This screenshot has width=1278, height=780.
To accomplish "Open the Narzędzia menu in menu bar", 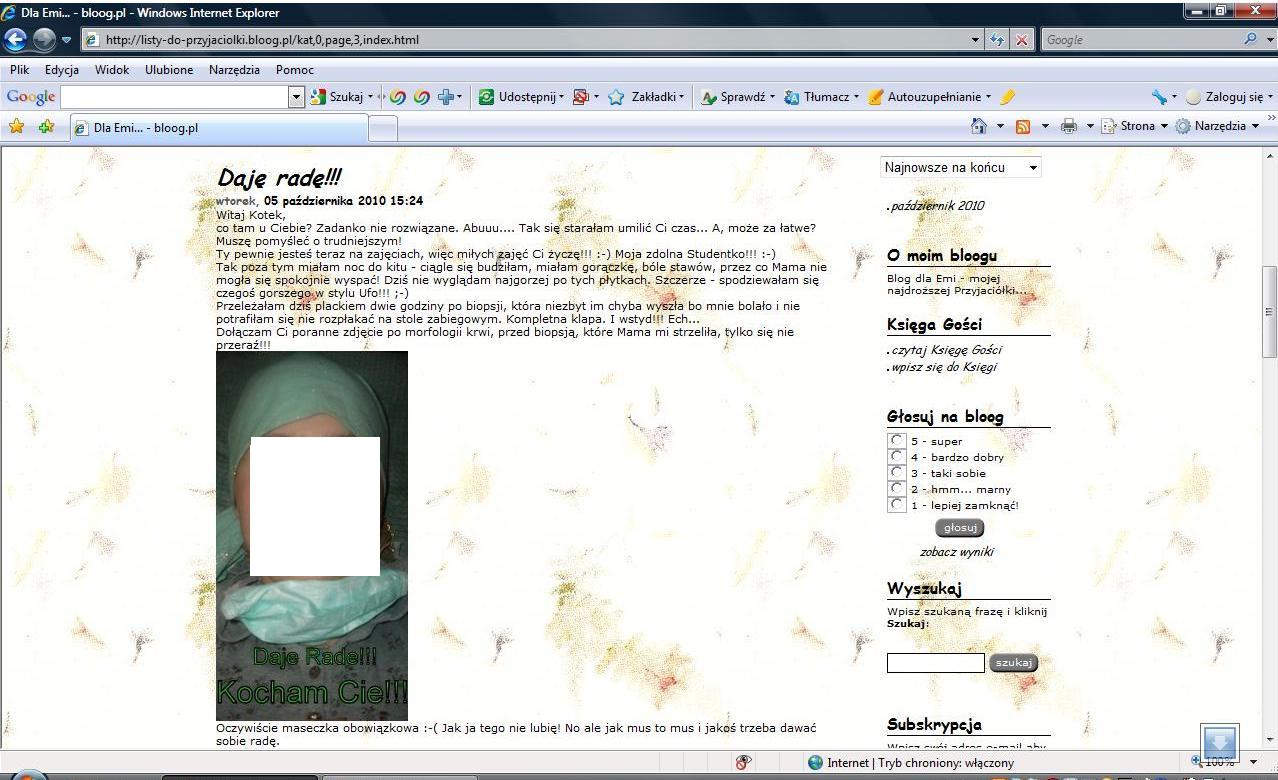I will click(x=234, y=70).
